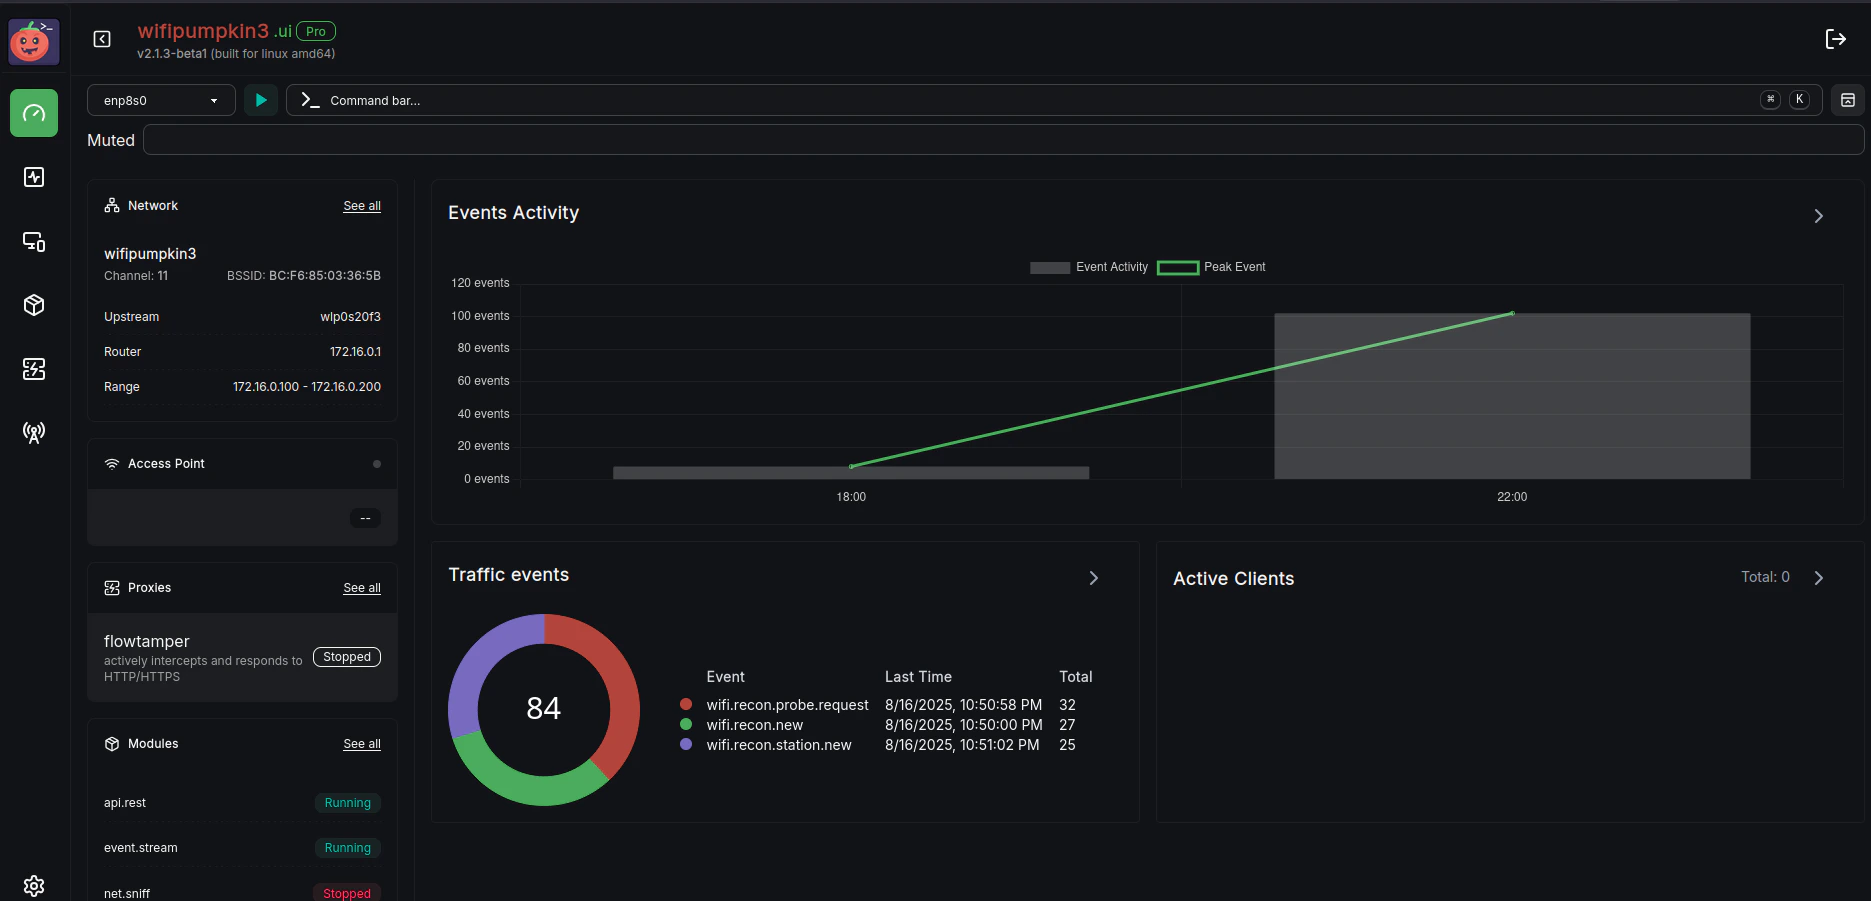Open the proxies sidebar icon

click(34, 369)
